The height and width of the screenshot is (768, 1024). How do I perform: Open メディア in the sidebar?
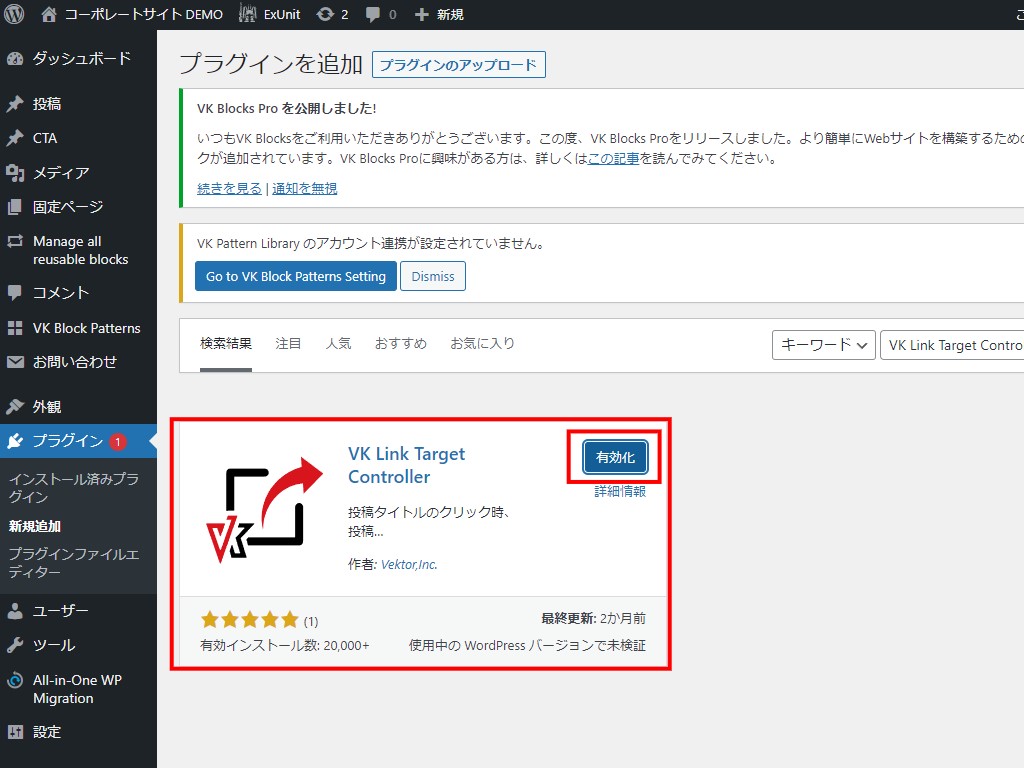(x=60, y=173)
